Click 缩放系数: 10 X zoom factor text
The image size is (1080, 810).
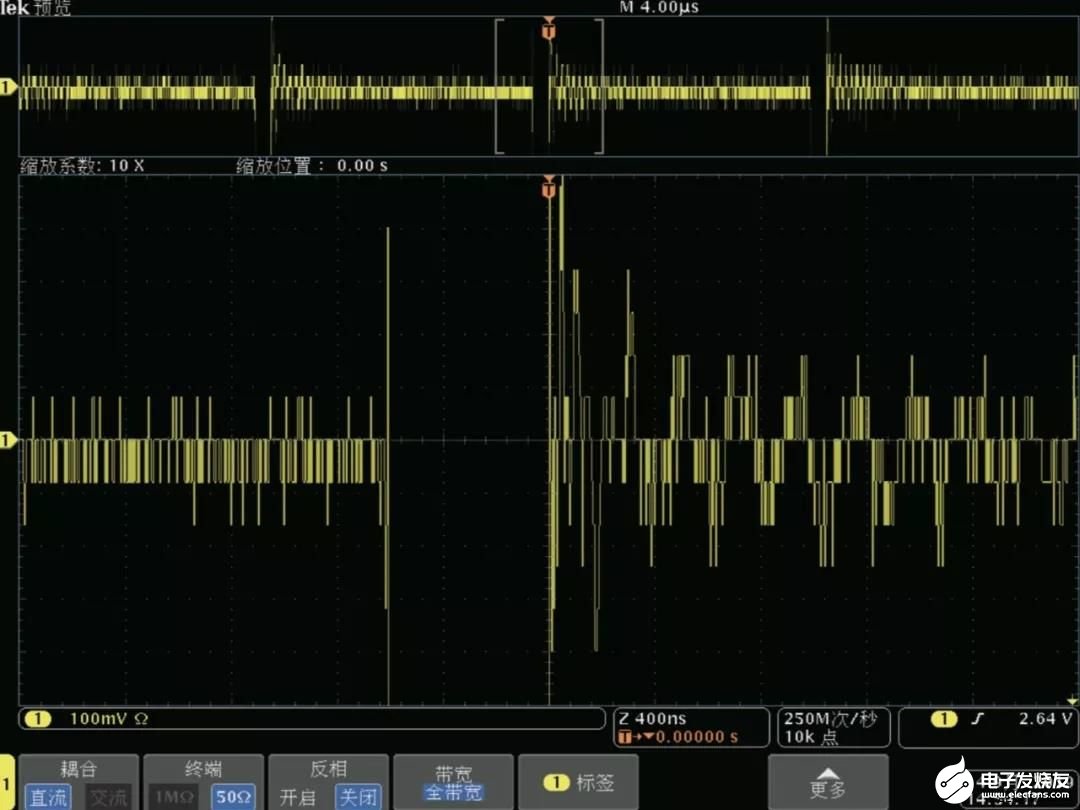[x=83, y=165]
